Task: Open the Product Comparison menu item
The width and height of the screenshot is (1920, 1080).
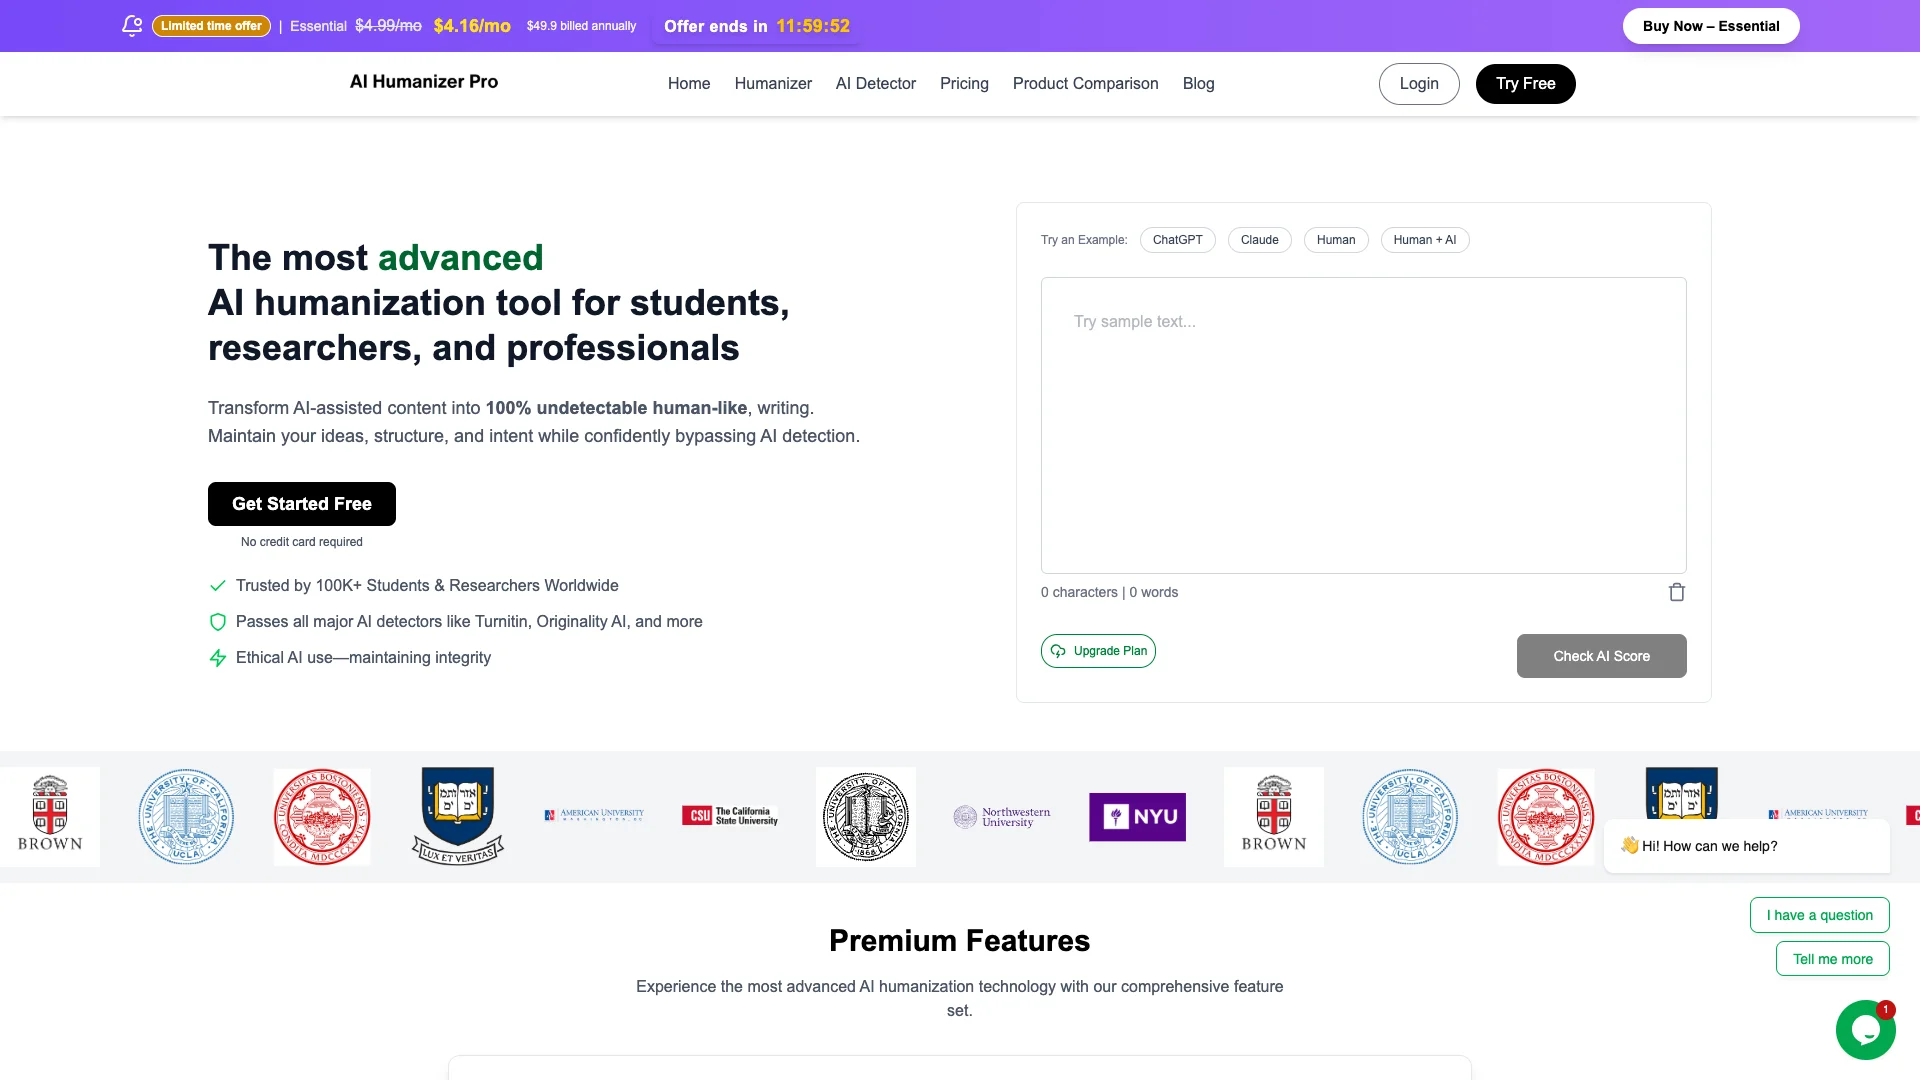Action: click(x=1085, y=84)
